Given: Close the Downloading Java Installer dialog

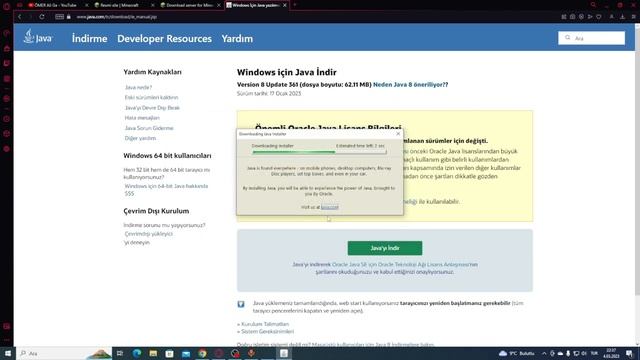Looking at the screenshot, I should (x=398, y=134).
